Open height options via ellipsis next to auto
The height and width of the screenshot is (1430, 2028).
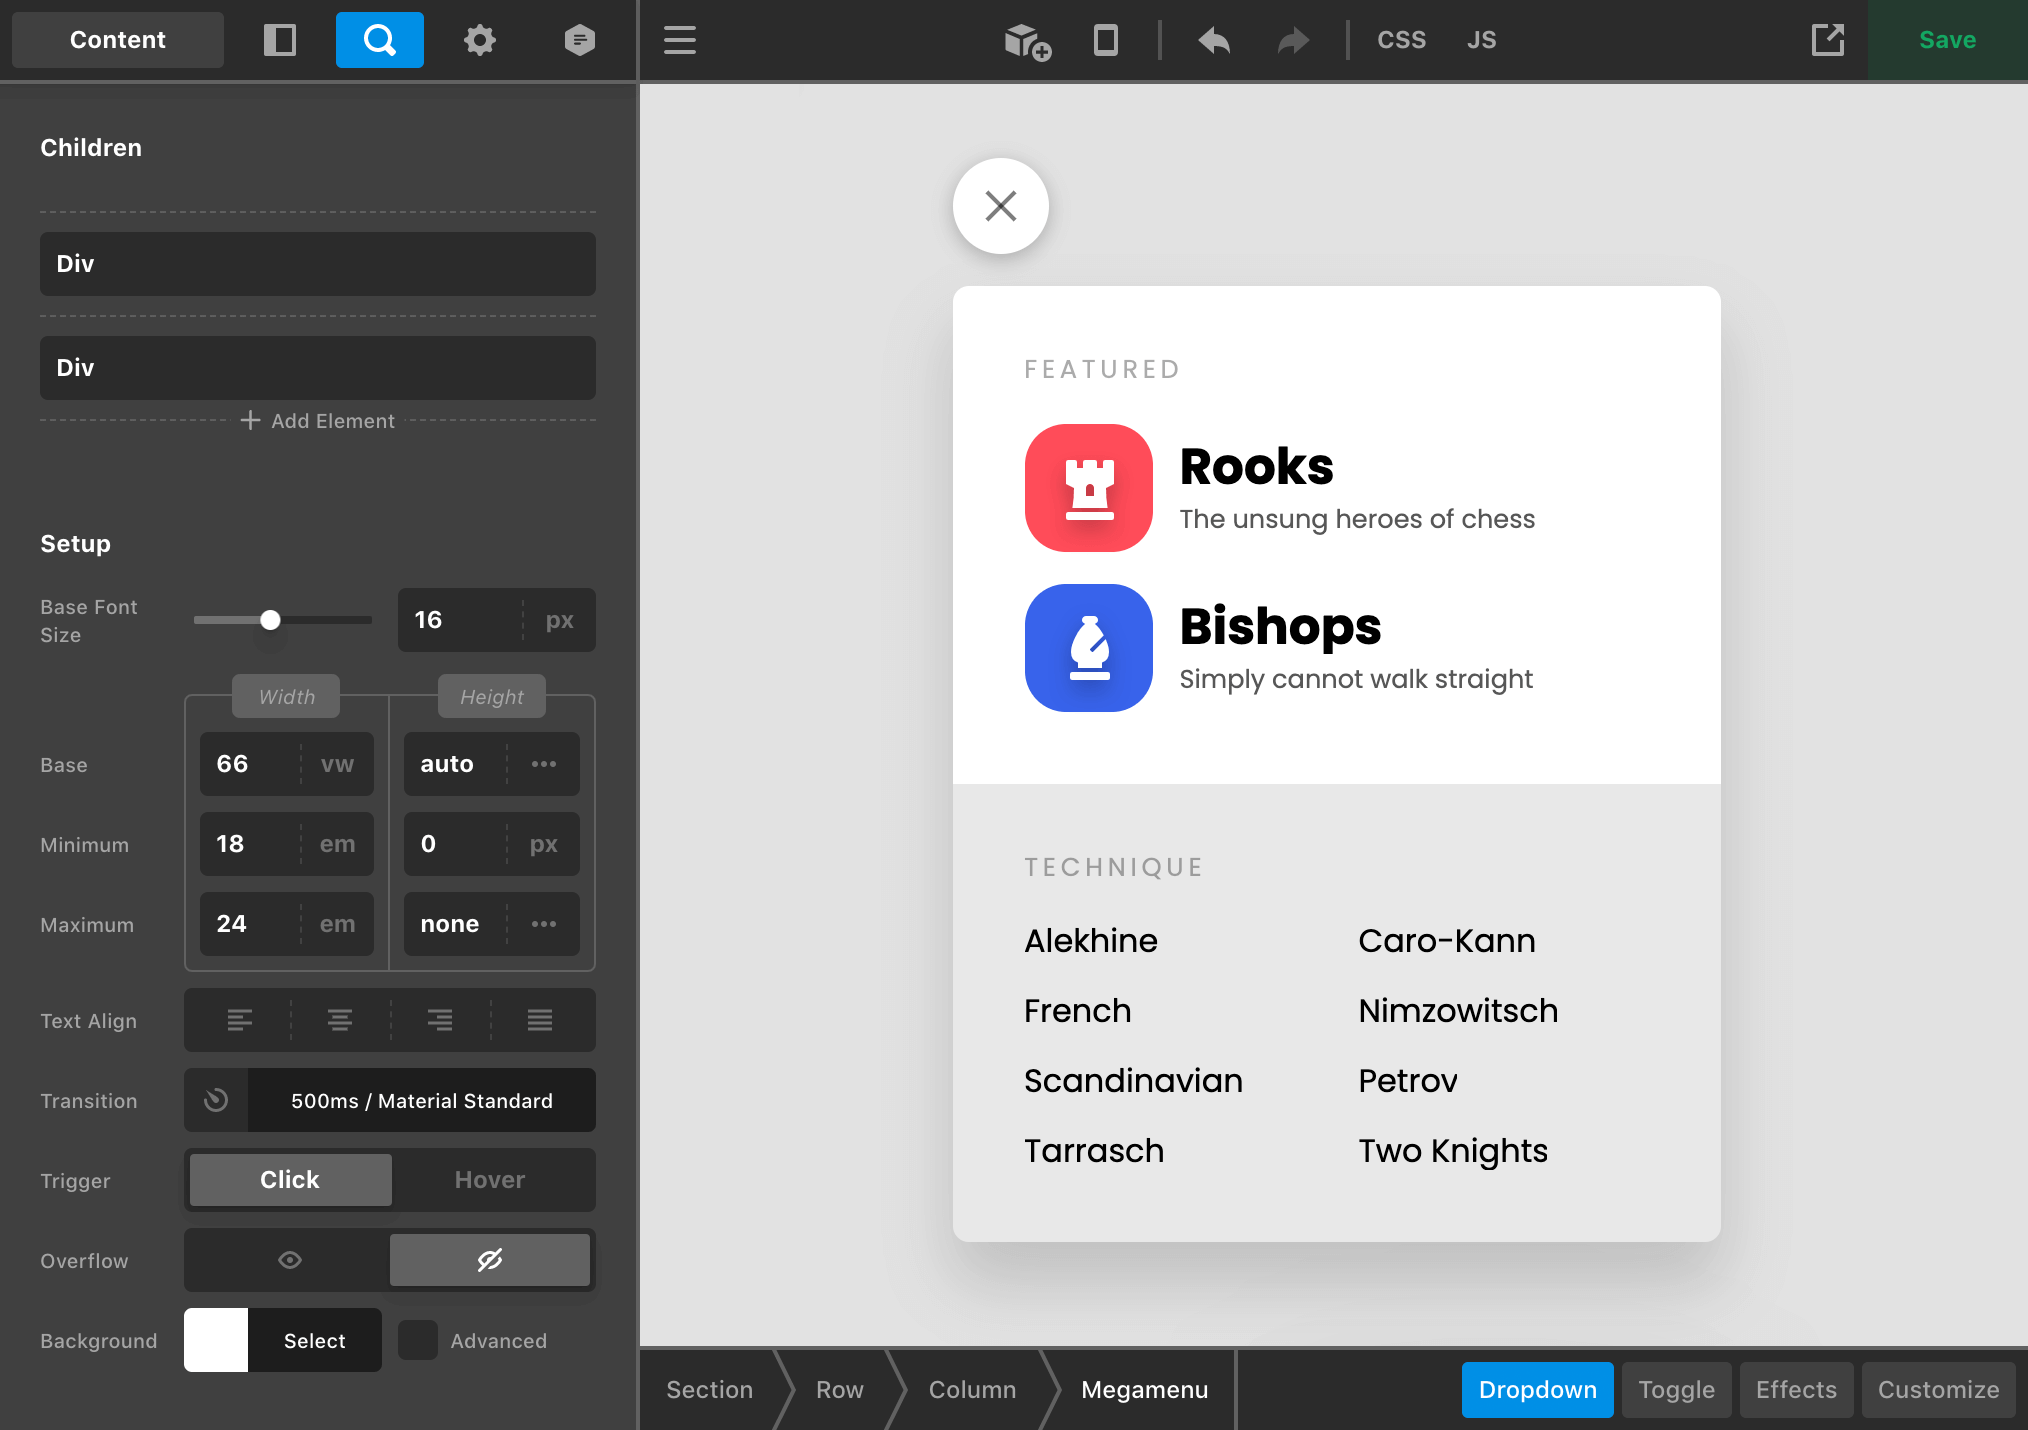[544, 763]
